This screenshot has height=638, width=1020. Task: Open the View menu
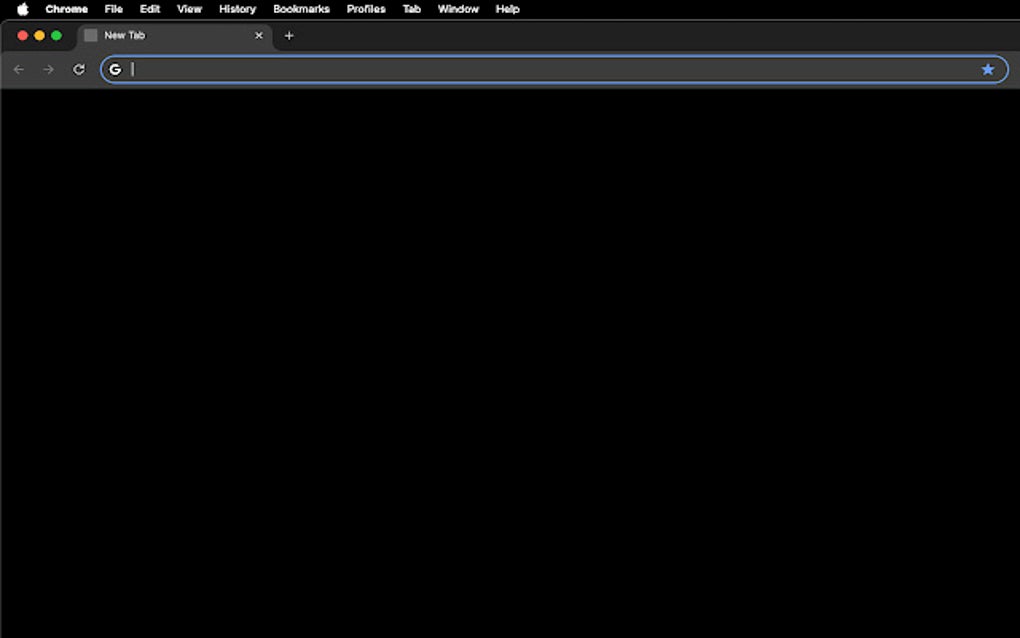pos(188,9)
